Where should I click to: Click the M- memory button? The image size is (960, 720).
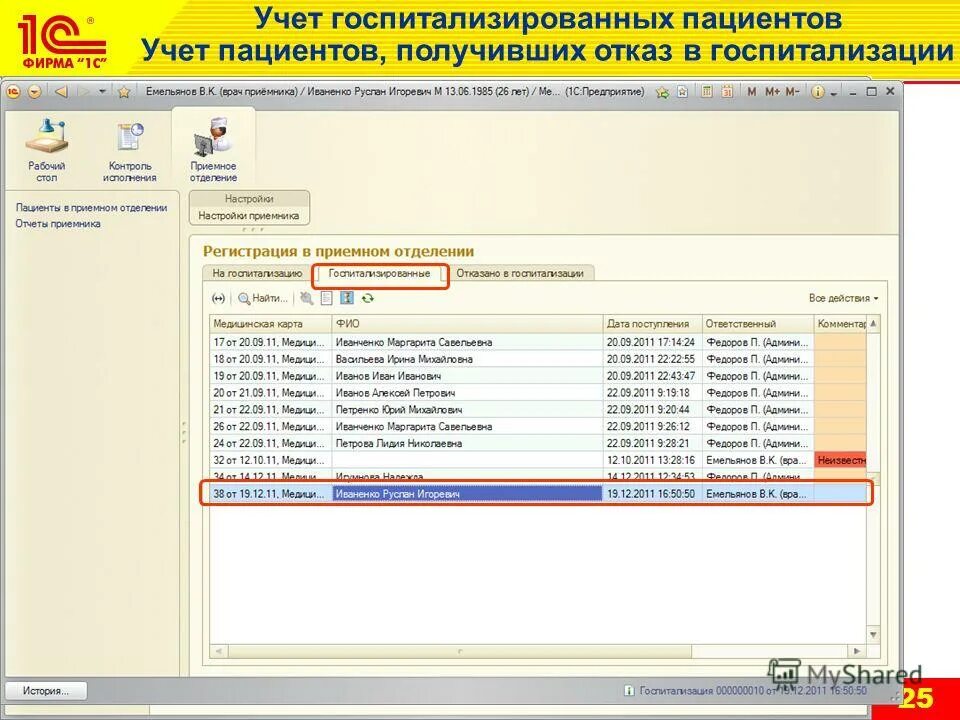(x=792, y=92)
